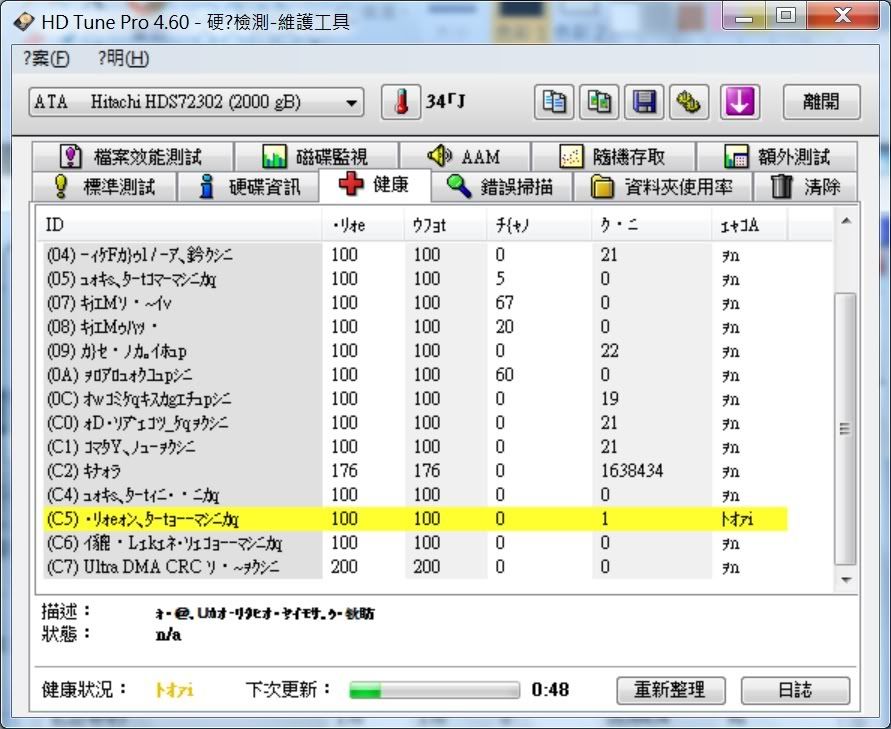891x729 pixels.
Task: Switch to the 磁碟監視 tab
Action: point(316,156)
